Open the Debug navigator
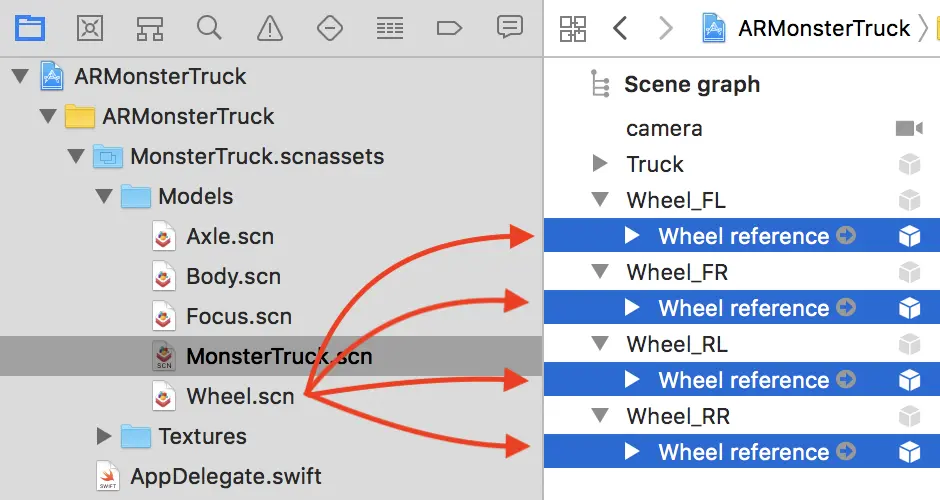This screenshot has width=940, height=500. [x=390, y=28]
